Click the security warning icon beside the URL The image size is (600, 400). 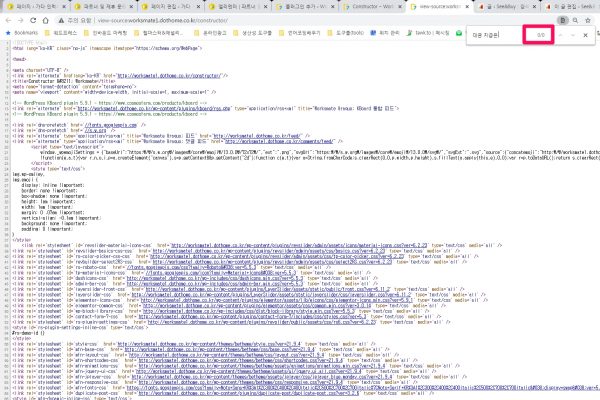point(60,19)
